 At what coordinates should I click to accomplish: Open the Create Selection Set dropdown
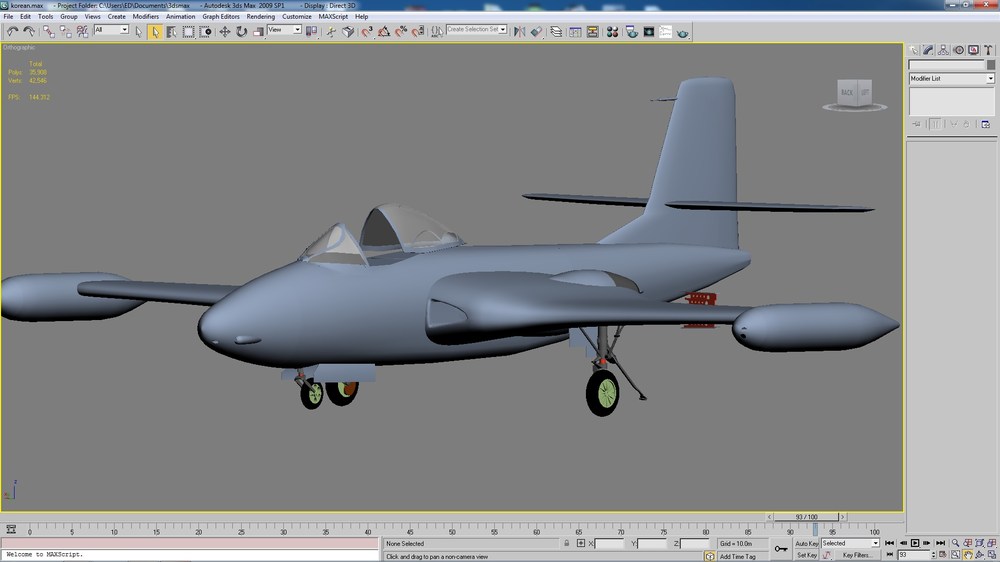[x=476, y=29]
